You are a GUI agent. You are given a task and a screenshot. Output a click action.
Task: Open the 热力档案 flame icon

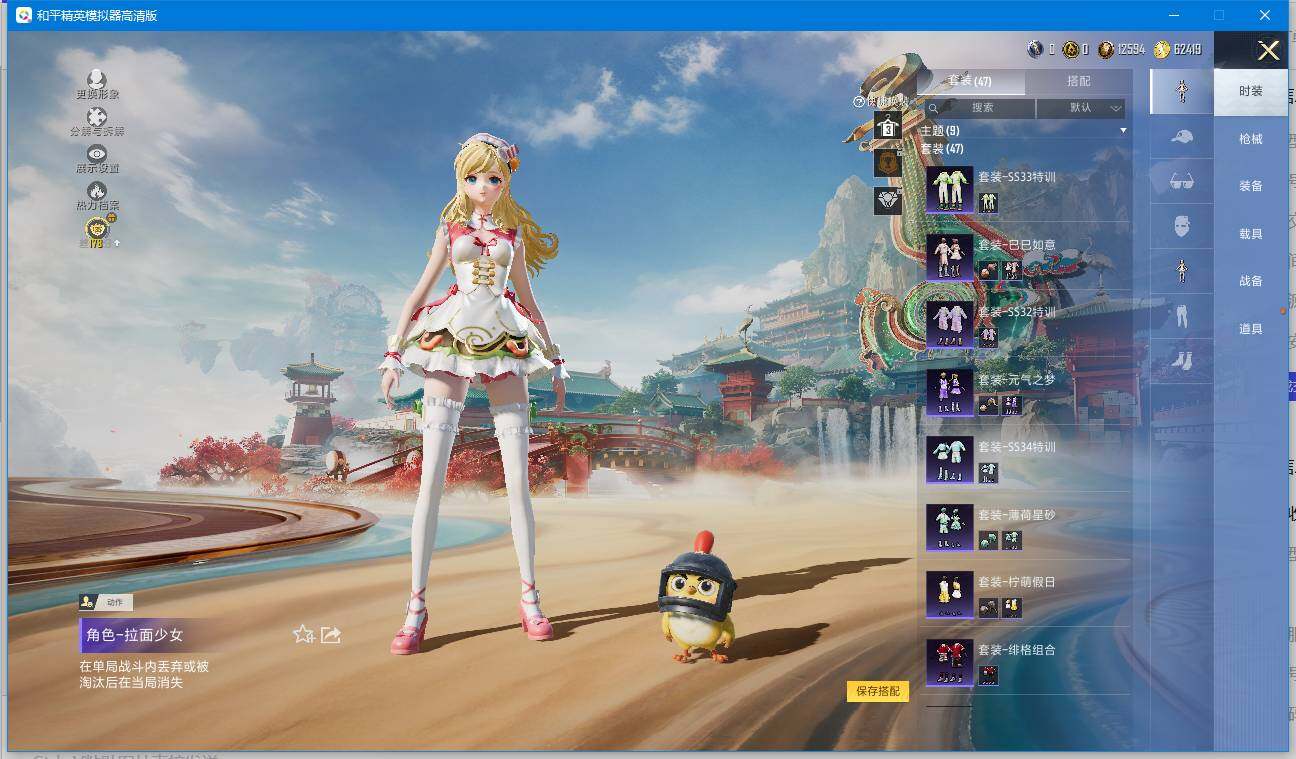click(97, 191)
